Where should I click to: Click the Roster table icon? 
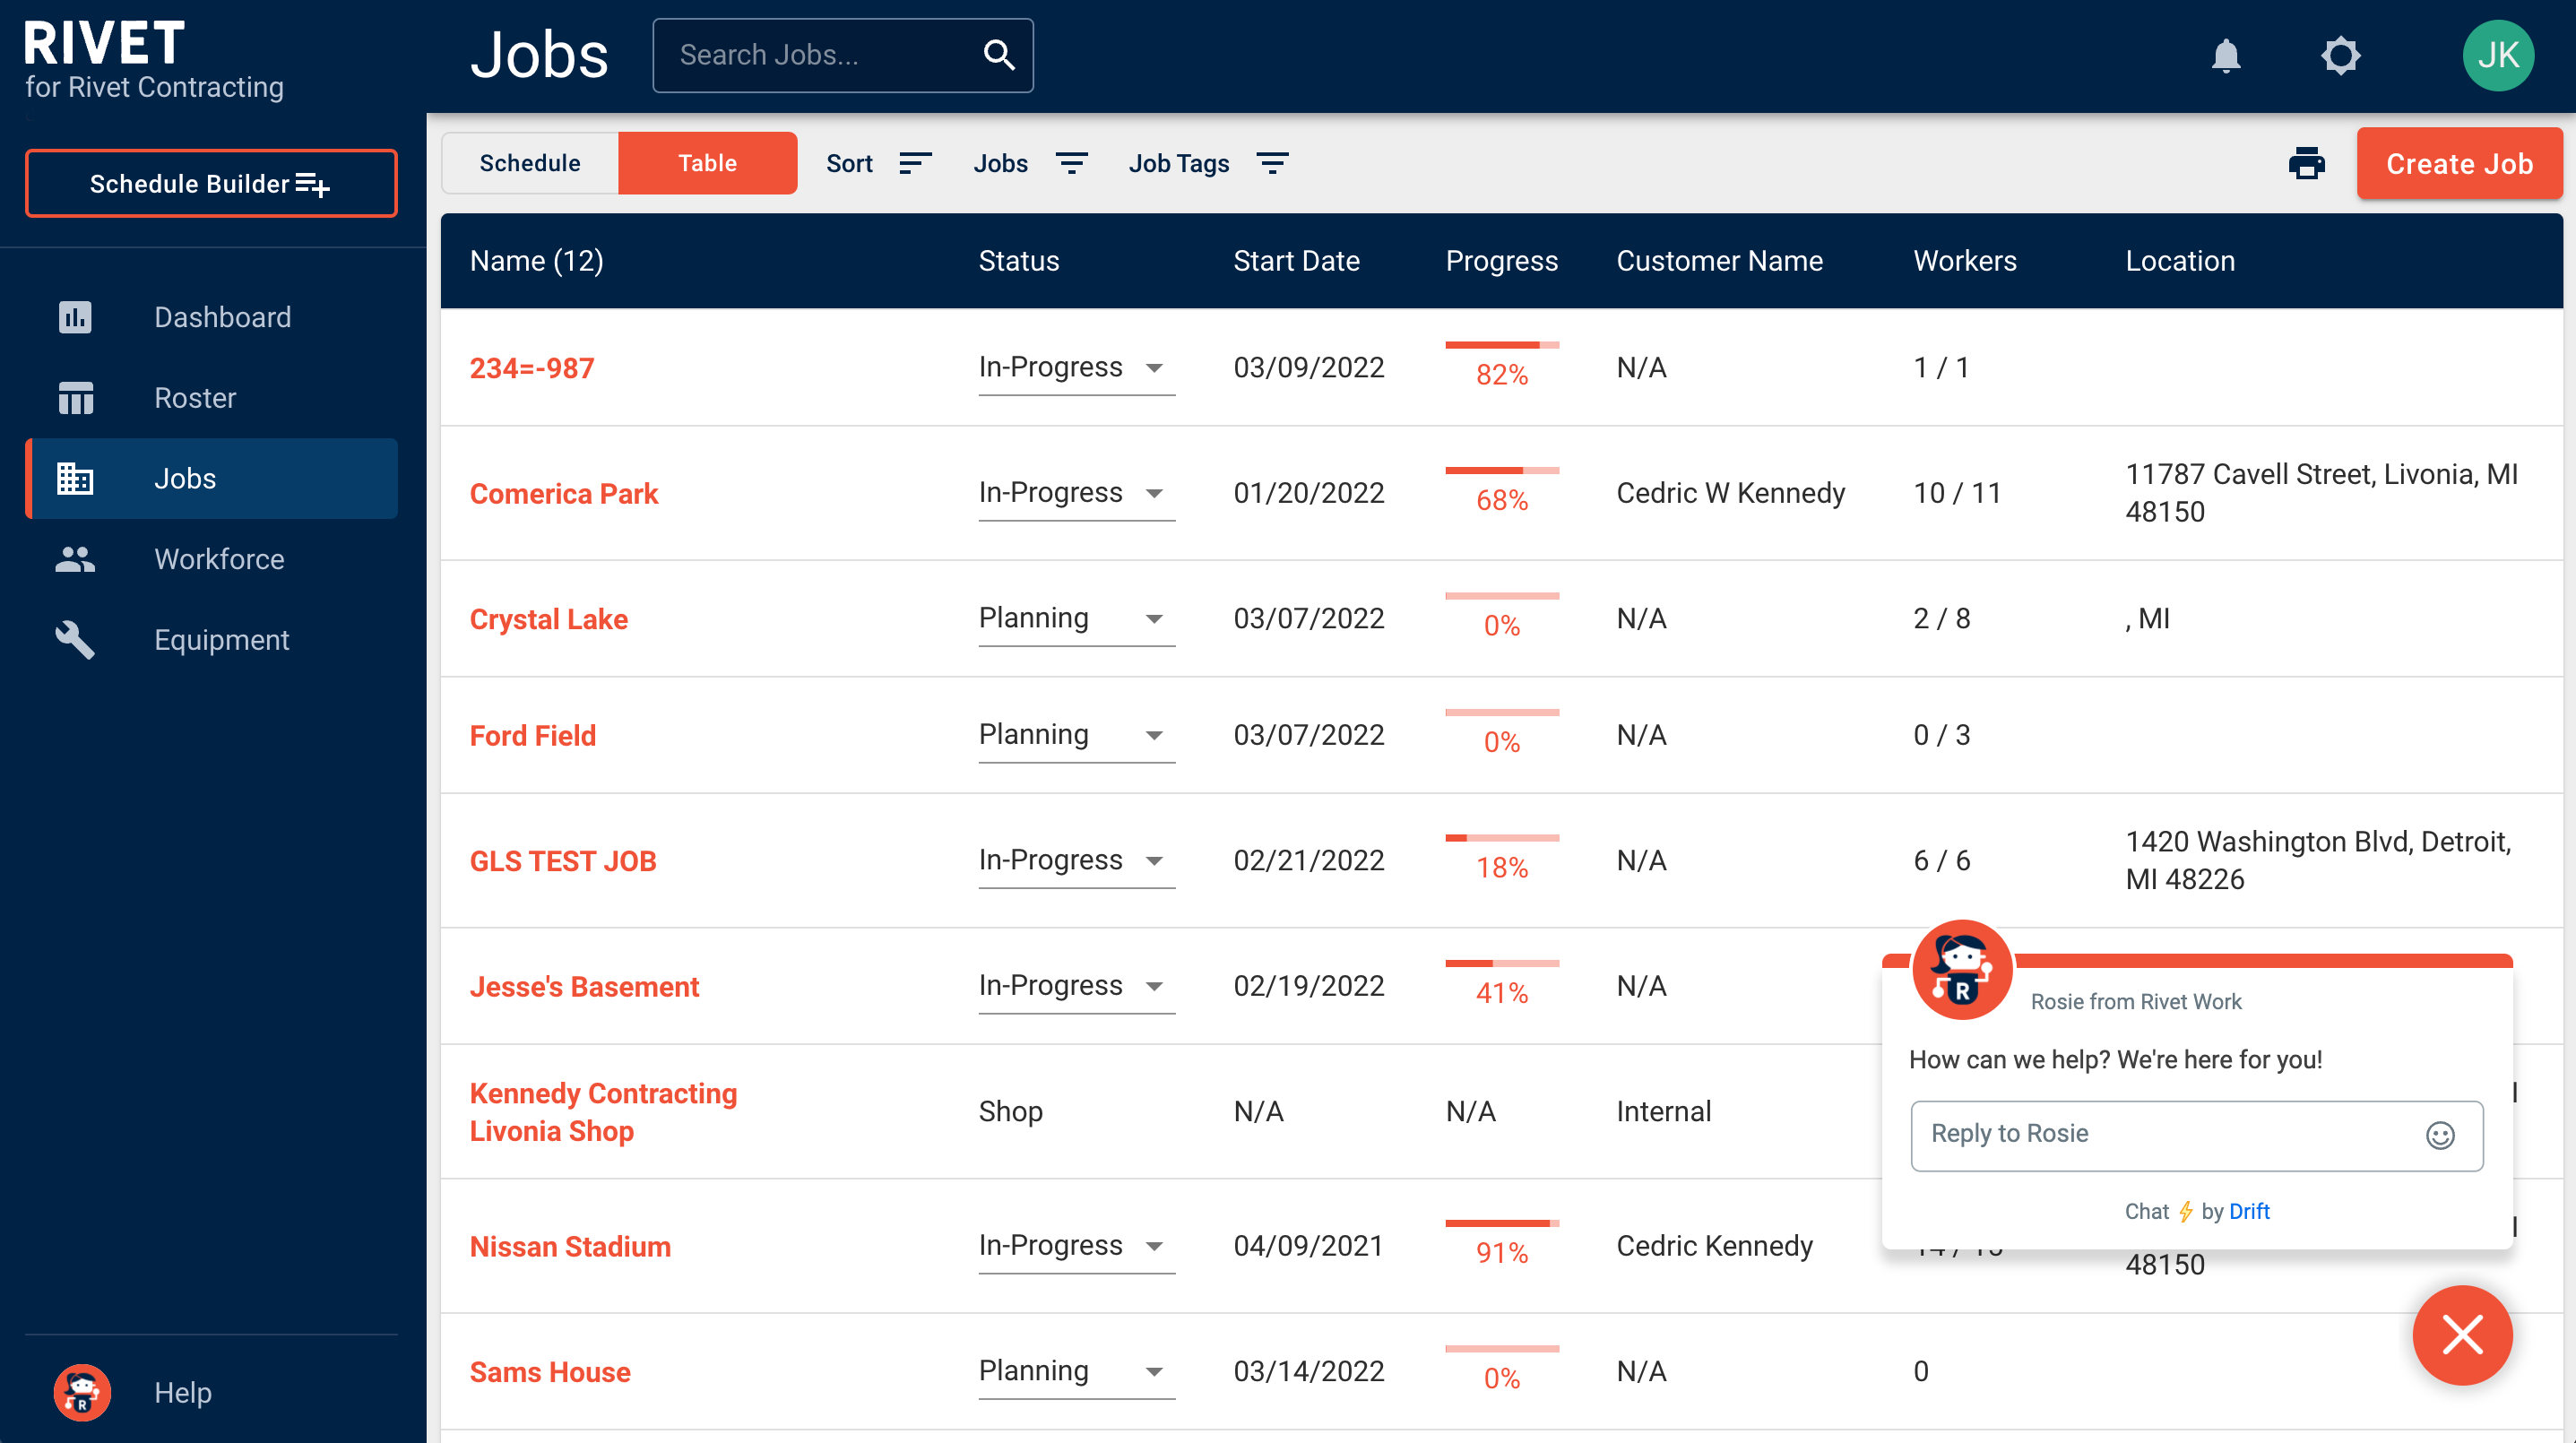coord(75,398)
